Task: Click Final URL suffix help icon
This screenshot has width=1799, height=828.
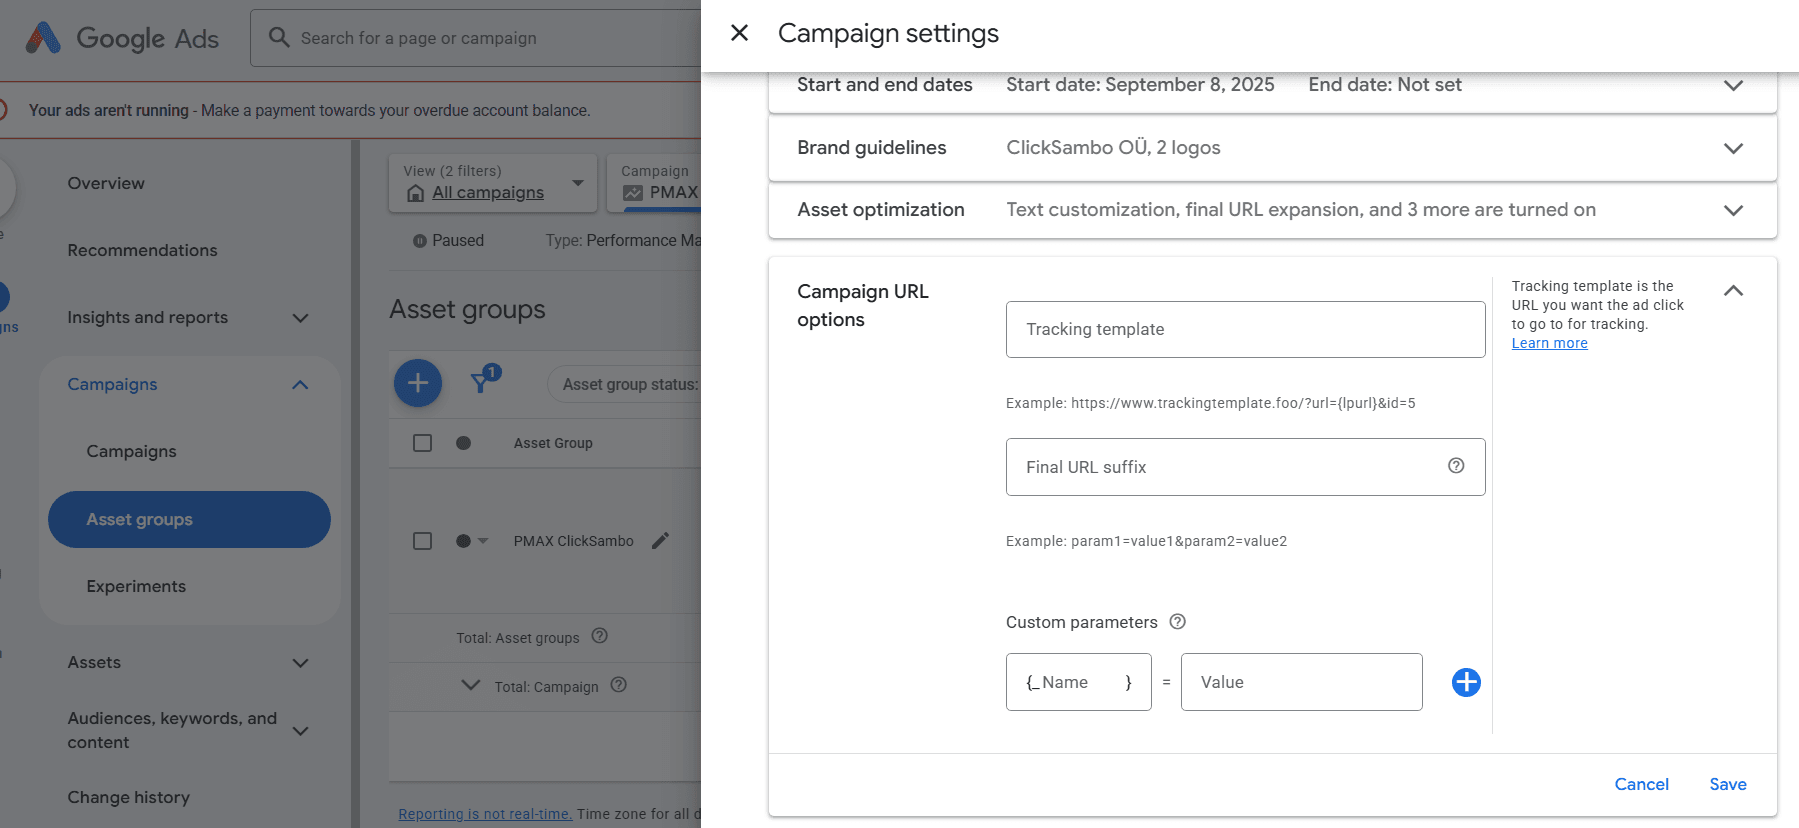Action: click(x=1456, y=466)
